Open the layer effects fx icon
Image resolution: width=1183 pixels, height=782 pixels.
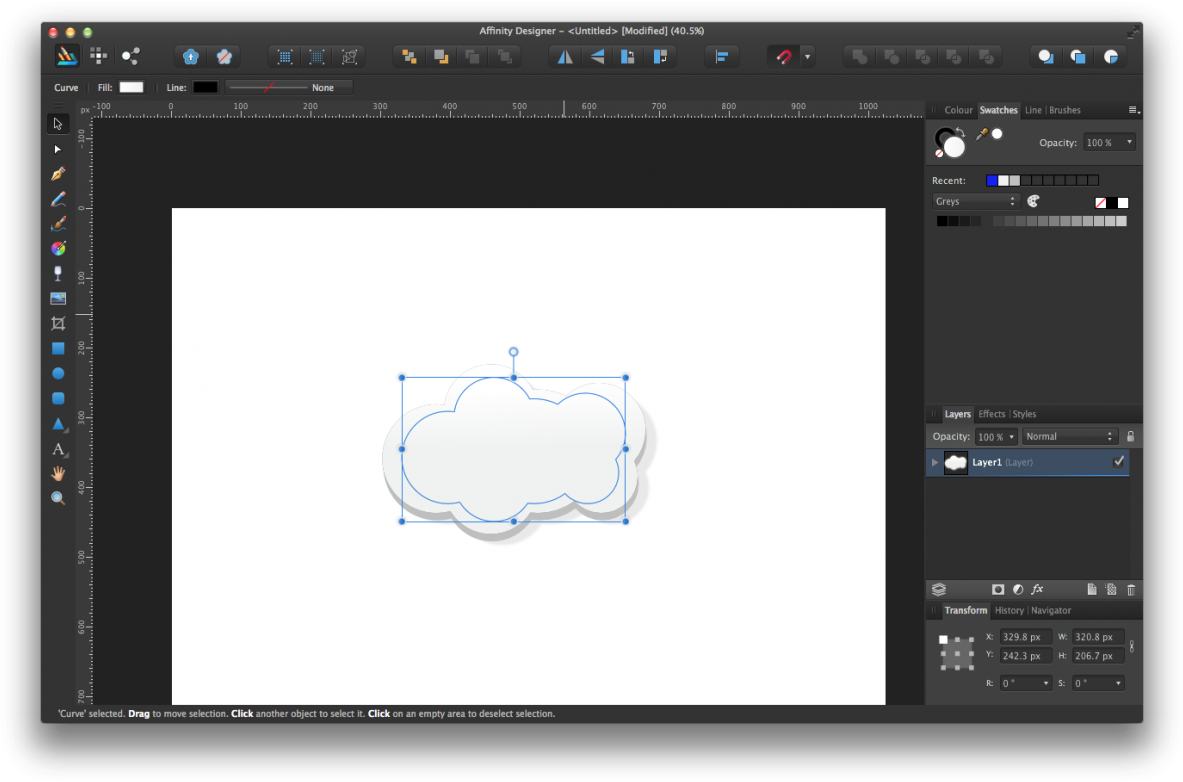click(1037, 589)
